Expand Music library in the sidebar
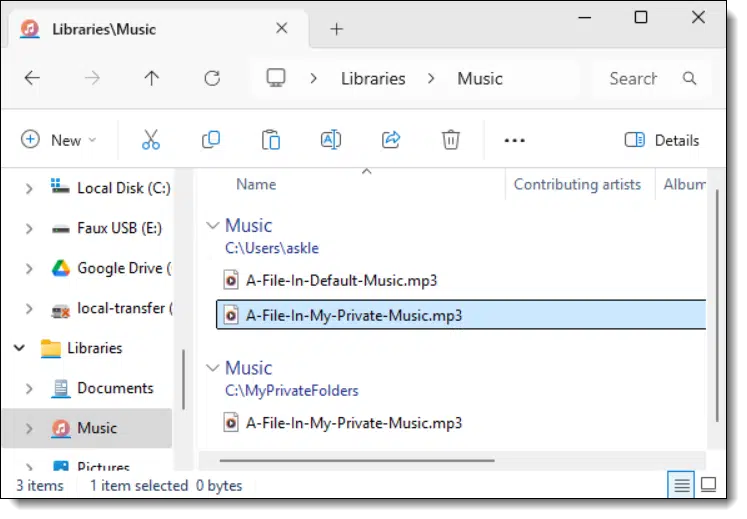 click(29, 429)
